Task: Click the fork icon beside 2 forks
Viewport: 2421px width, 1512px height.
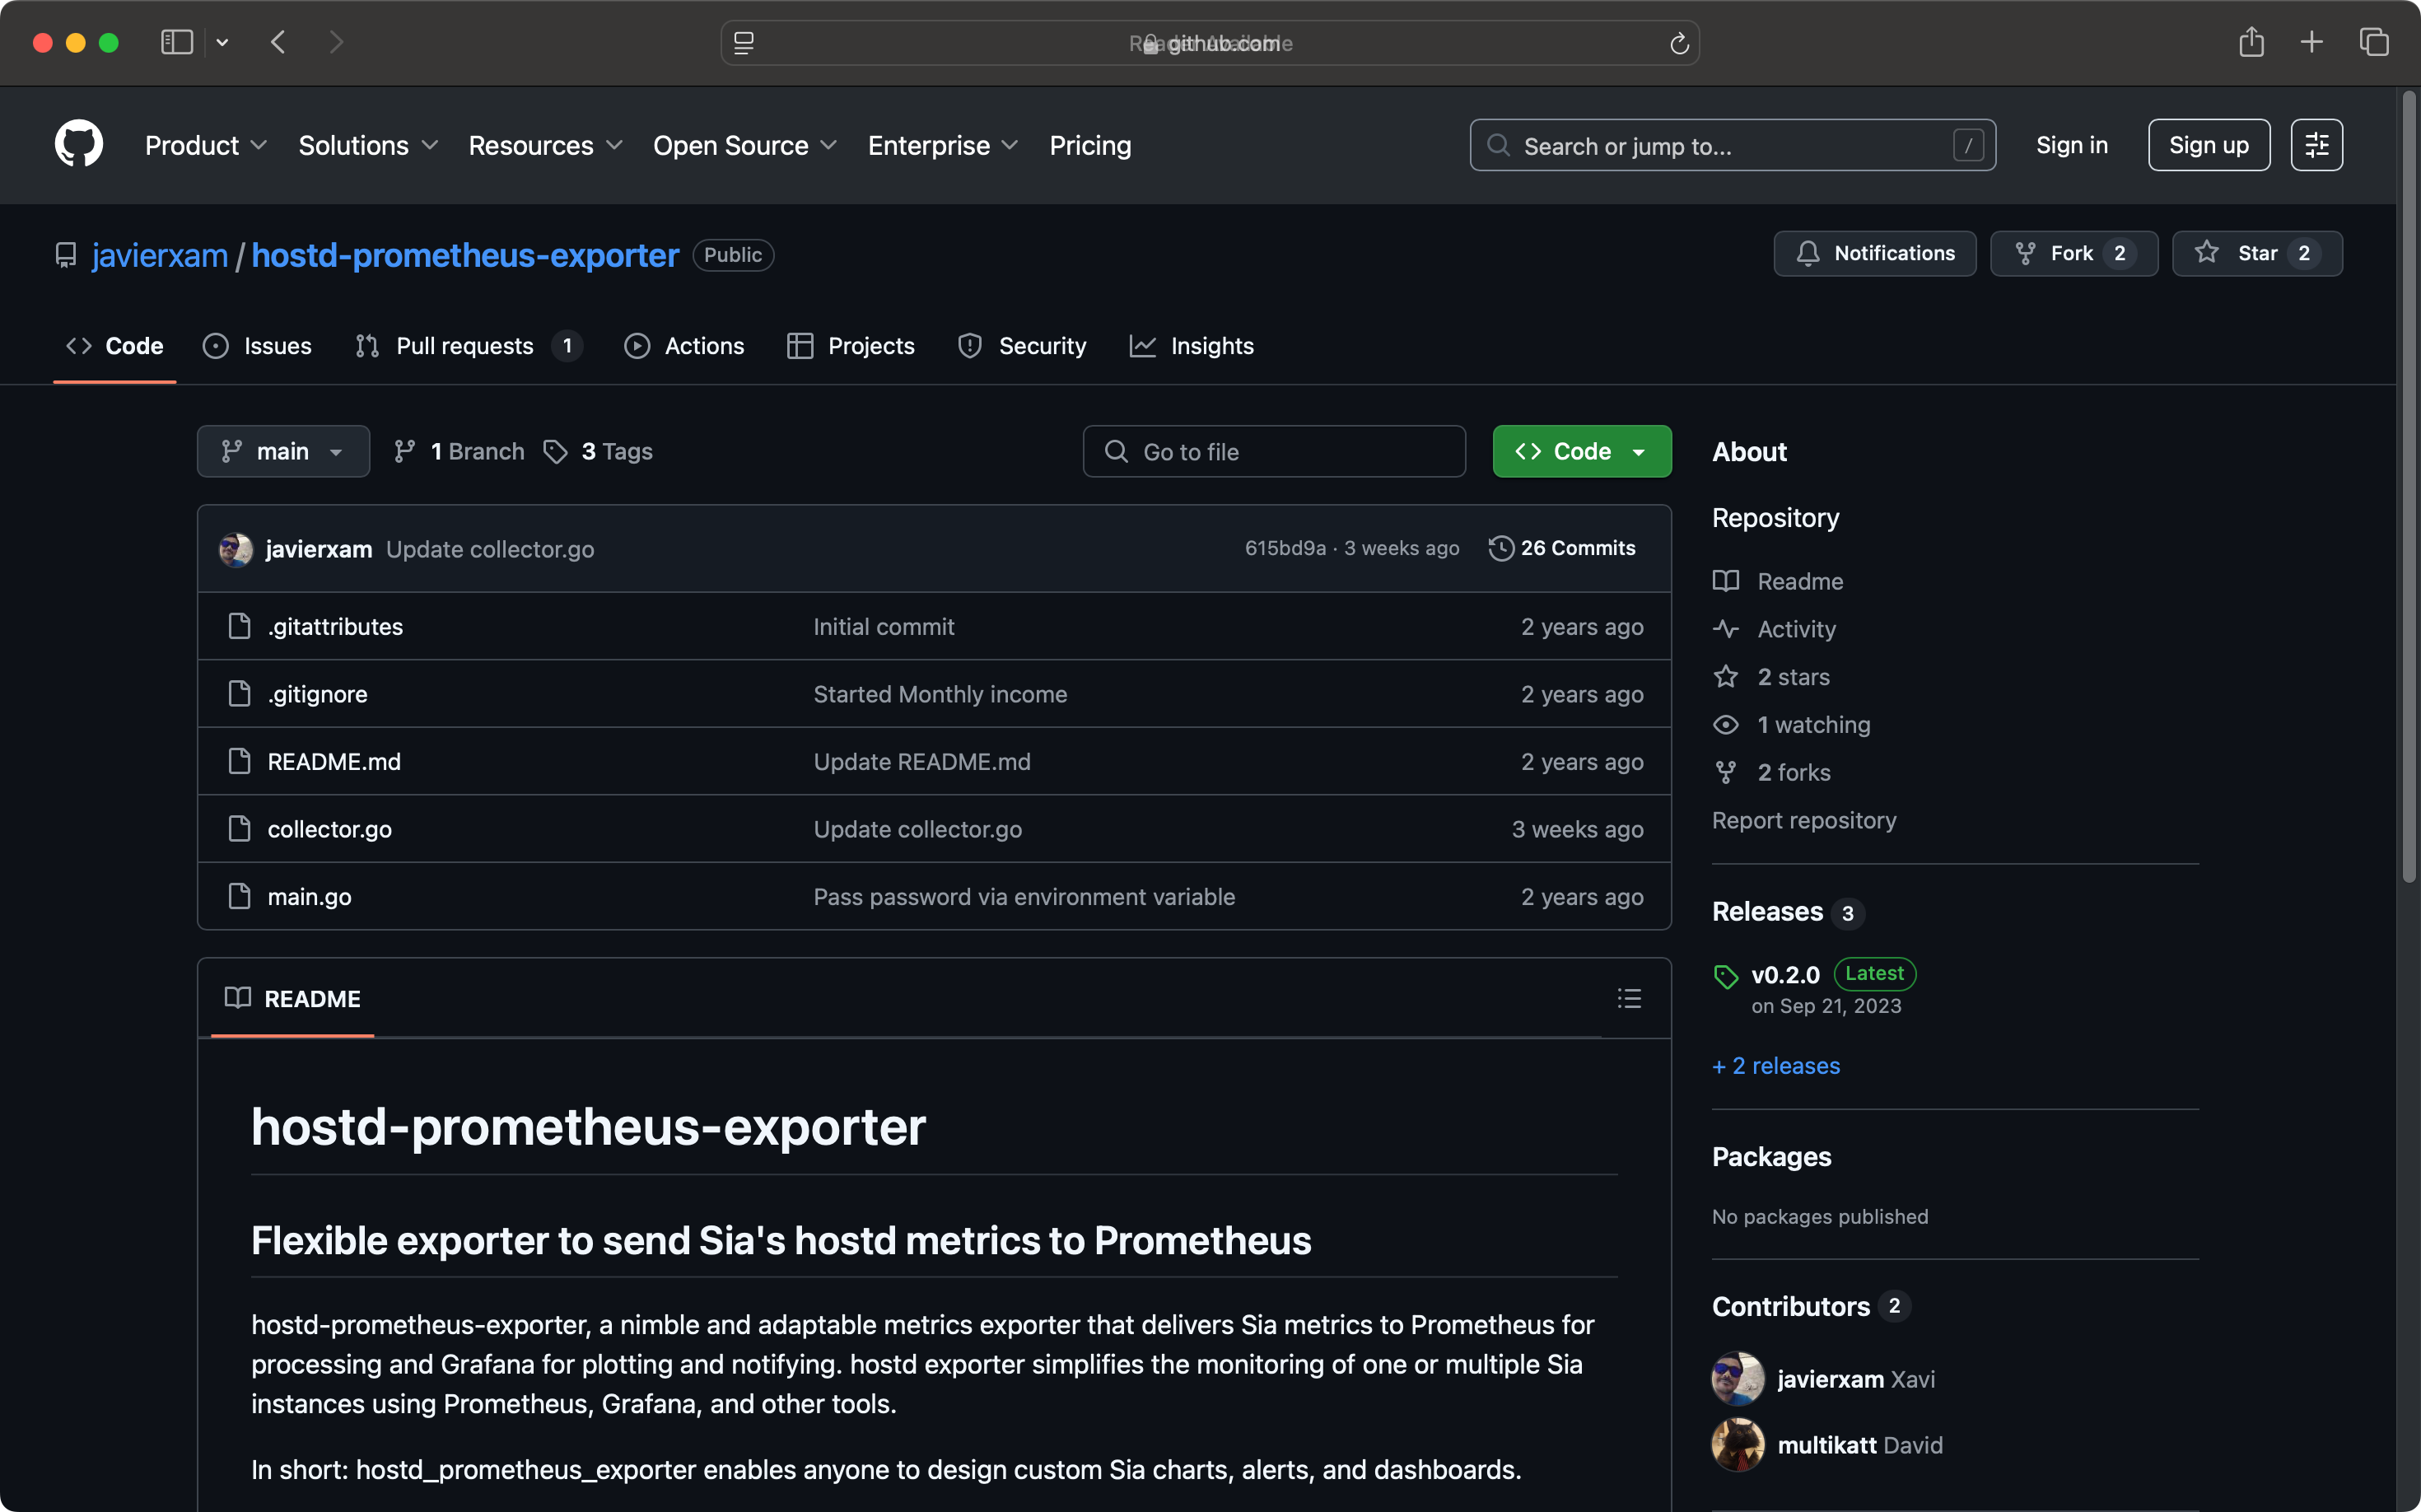Action: pyautogui.click(x=1726, y=773)
